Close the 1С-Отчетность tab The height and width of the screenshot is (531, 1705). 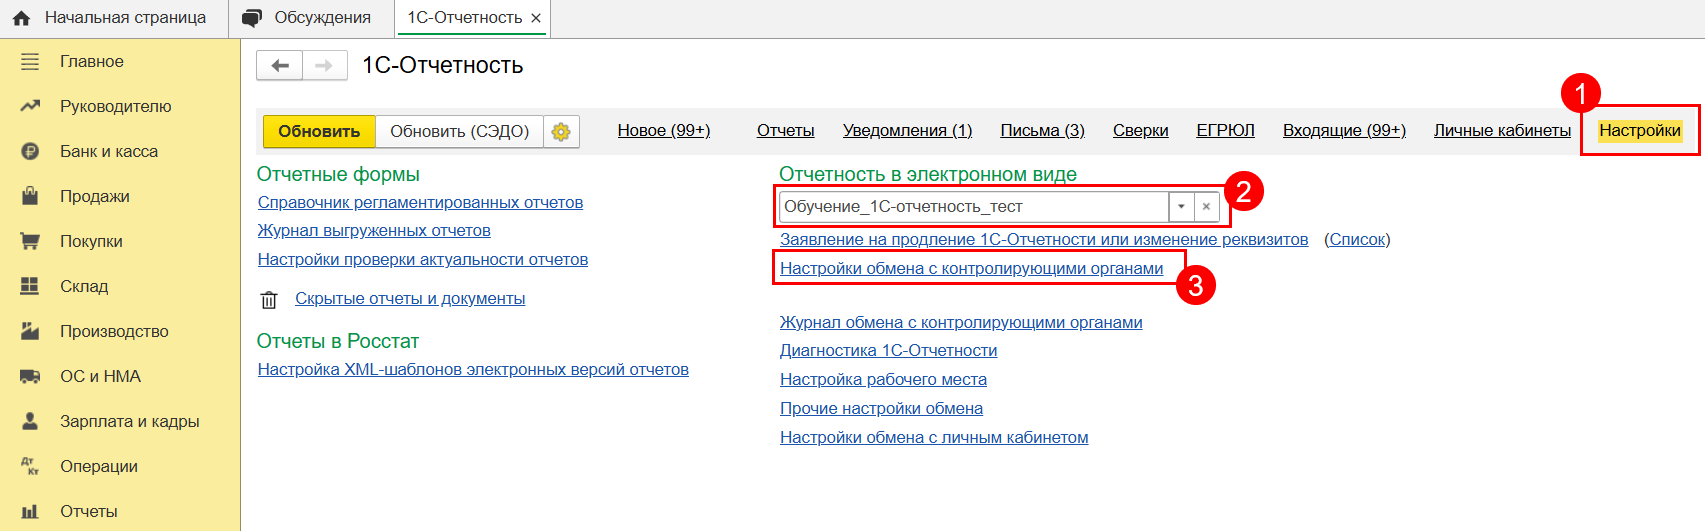point(536,18)
